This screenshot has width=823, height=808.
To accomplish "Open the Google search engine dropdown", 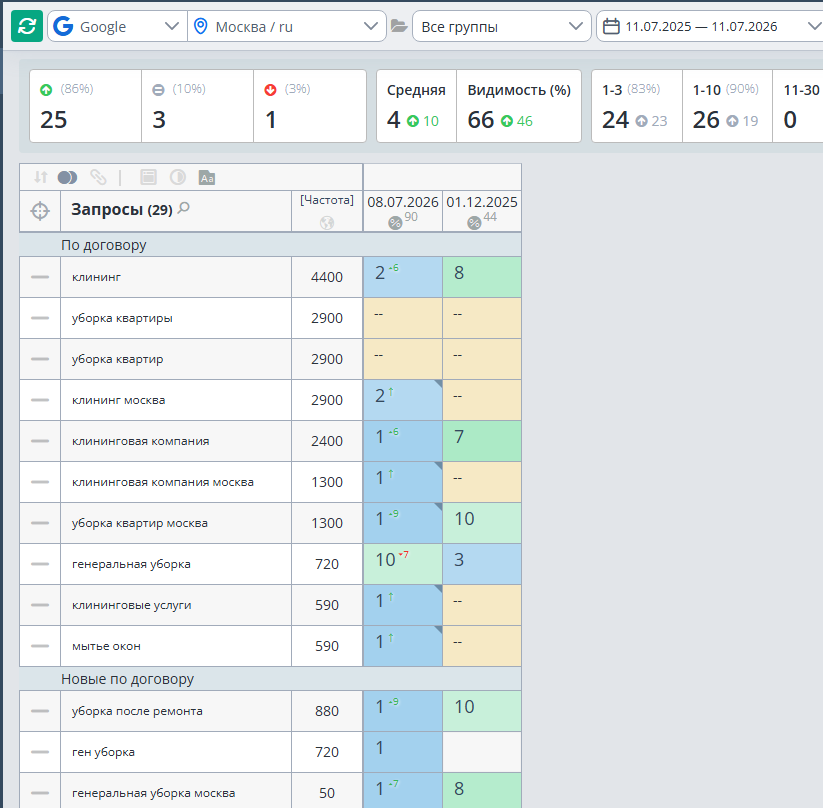I will [x=118, y=26].
